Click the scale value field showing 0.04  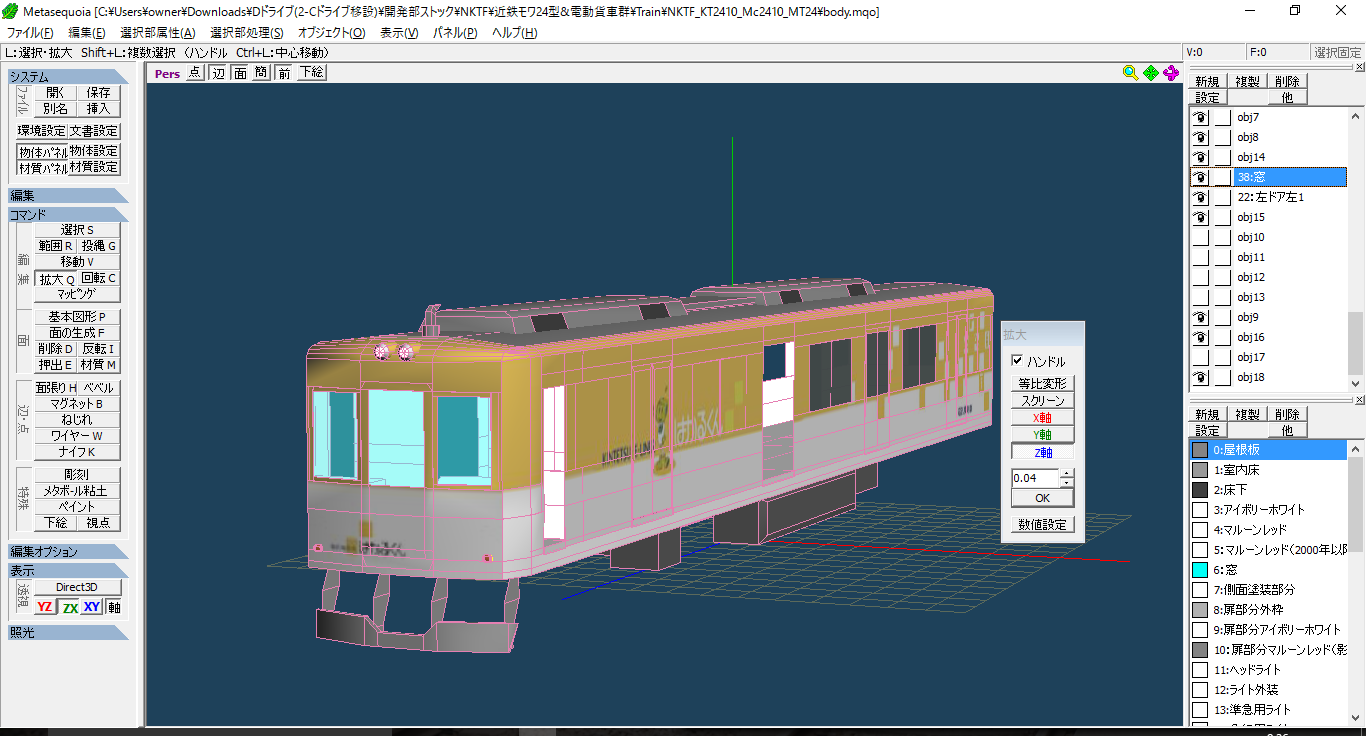coord(1035,479)
